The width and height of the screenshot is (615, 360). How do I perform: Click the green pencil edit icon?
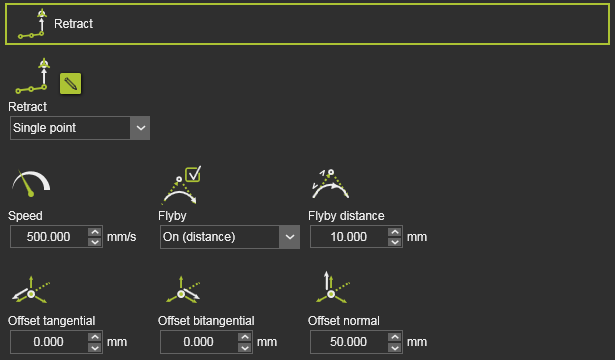click(x=71, y=84)
